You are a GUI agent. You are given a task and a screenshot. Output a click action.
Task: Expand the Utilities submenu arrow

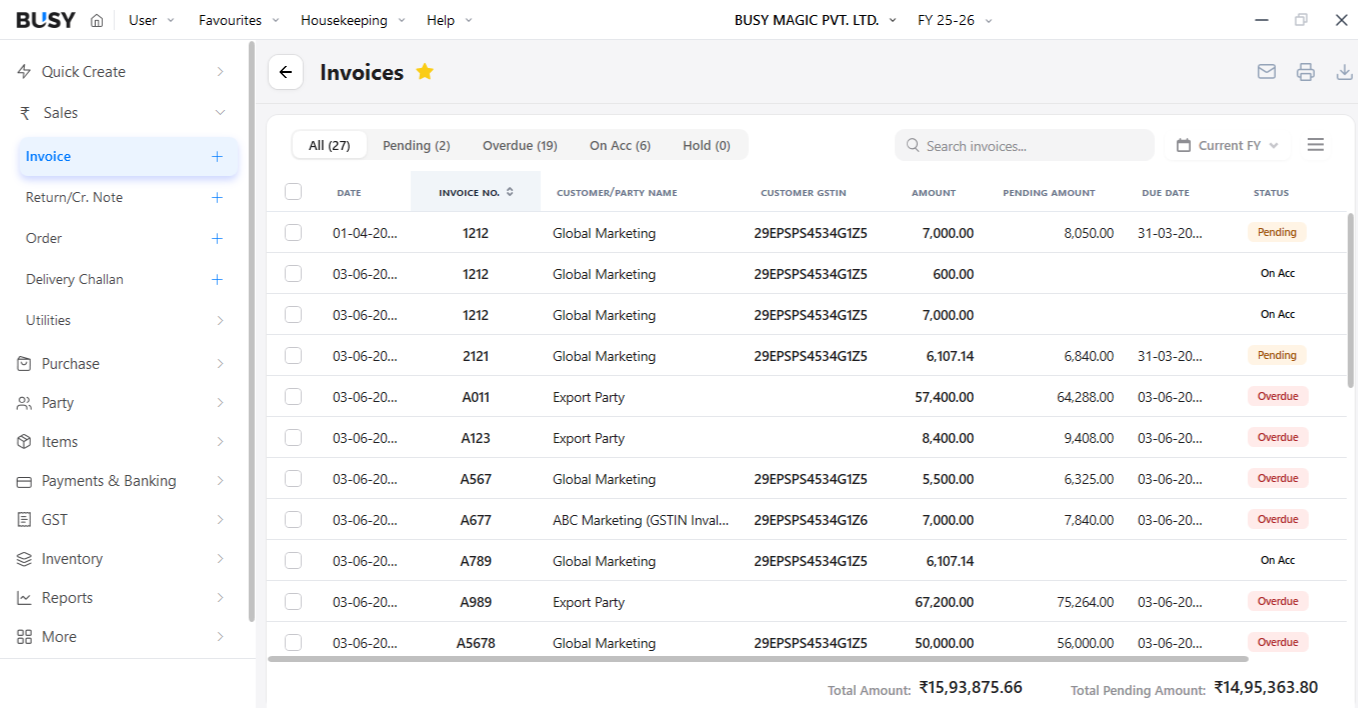[220, 321]
